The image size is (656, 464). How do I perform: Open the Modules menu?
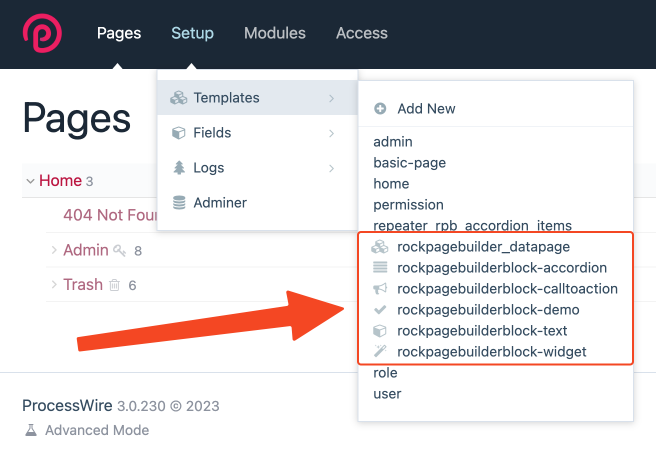275,33
